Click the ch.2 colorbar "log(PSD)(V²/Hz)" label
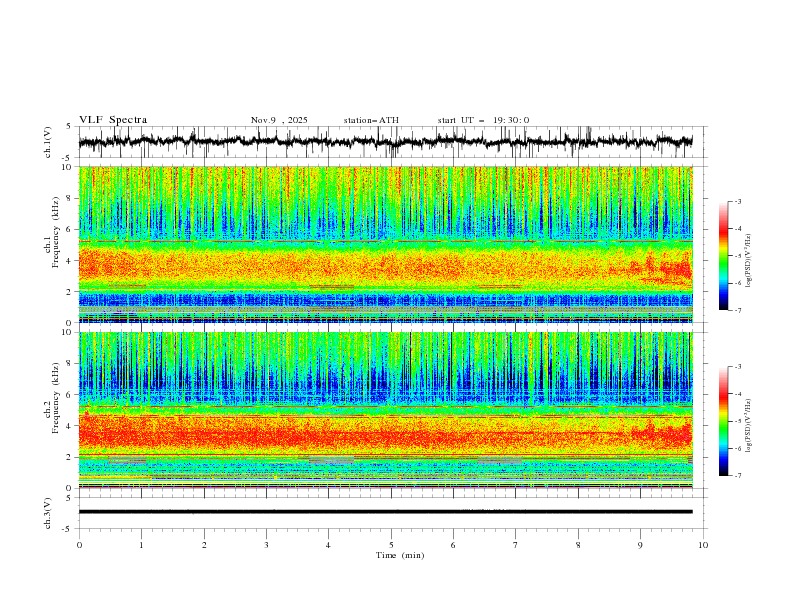Viewport: 792px width, 612px height. click(x=749, y=426)
